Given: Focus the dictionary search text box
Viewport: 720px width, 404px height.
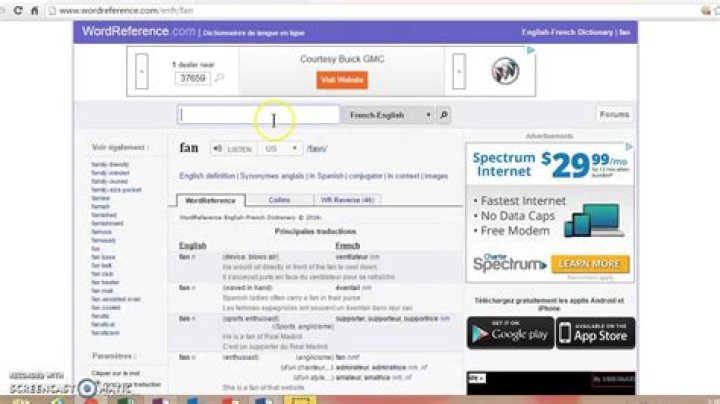Looking at the screenshot, I should pos(259,115).
